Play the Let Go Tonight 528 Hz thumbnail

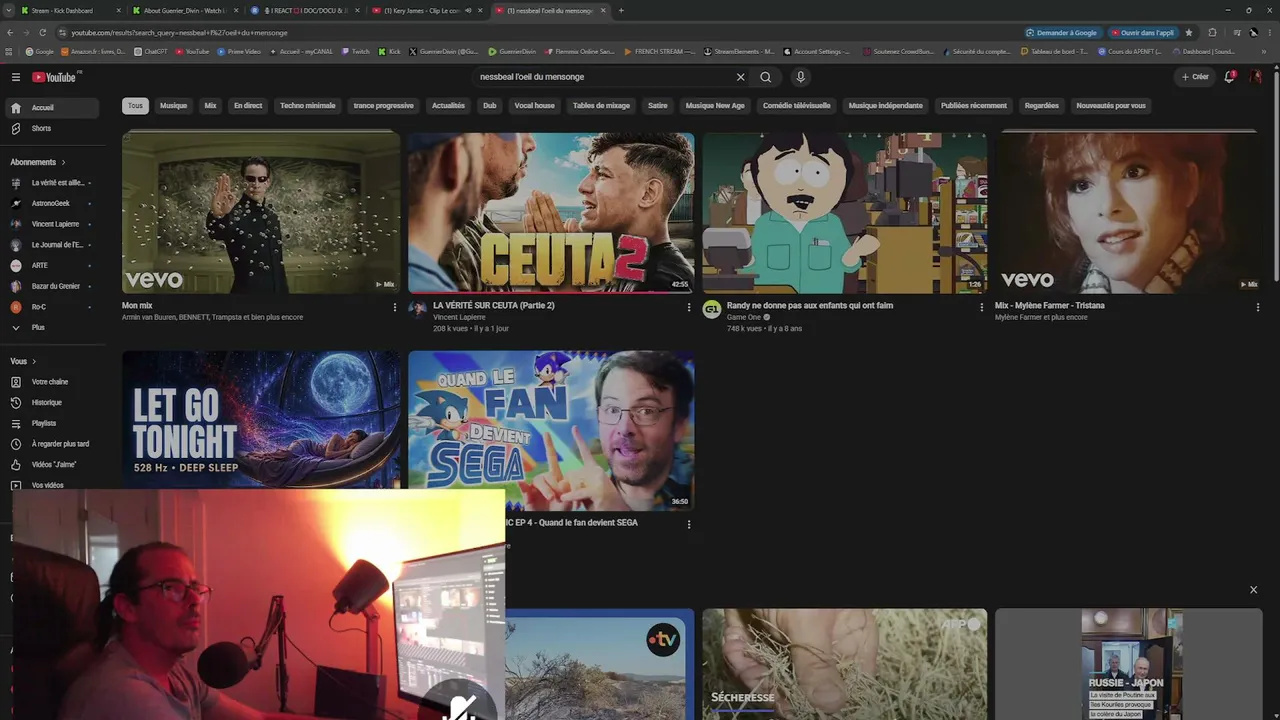tap(261, 419)
